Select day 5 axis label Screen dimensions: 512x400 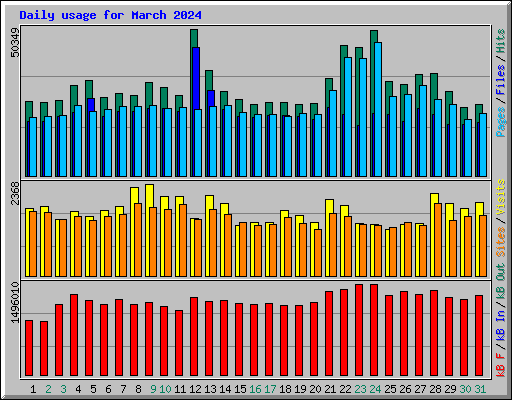pyautogui.click(x=93, y=389)
